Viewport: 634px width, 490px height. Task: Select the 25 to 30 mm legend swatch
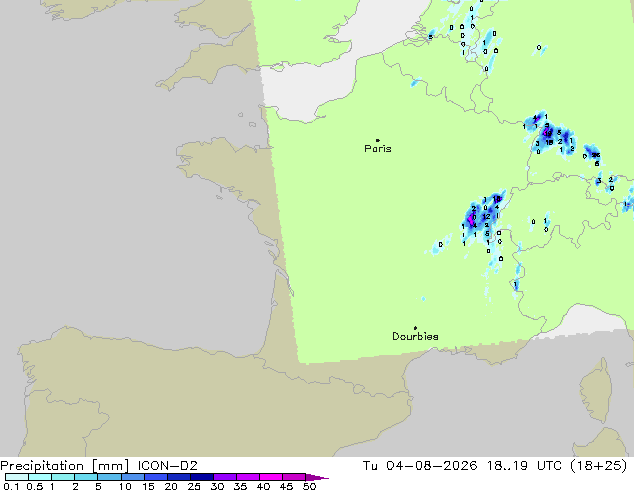tap(202, 477)
